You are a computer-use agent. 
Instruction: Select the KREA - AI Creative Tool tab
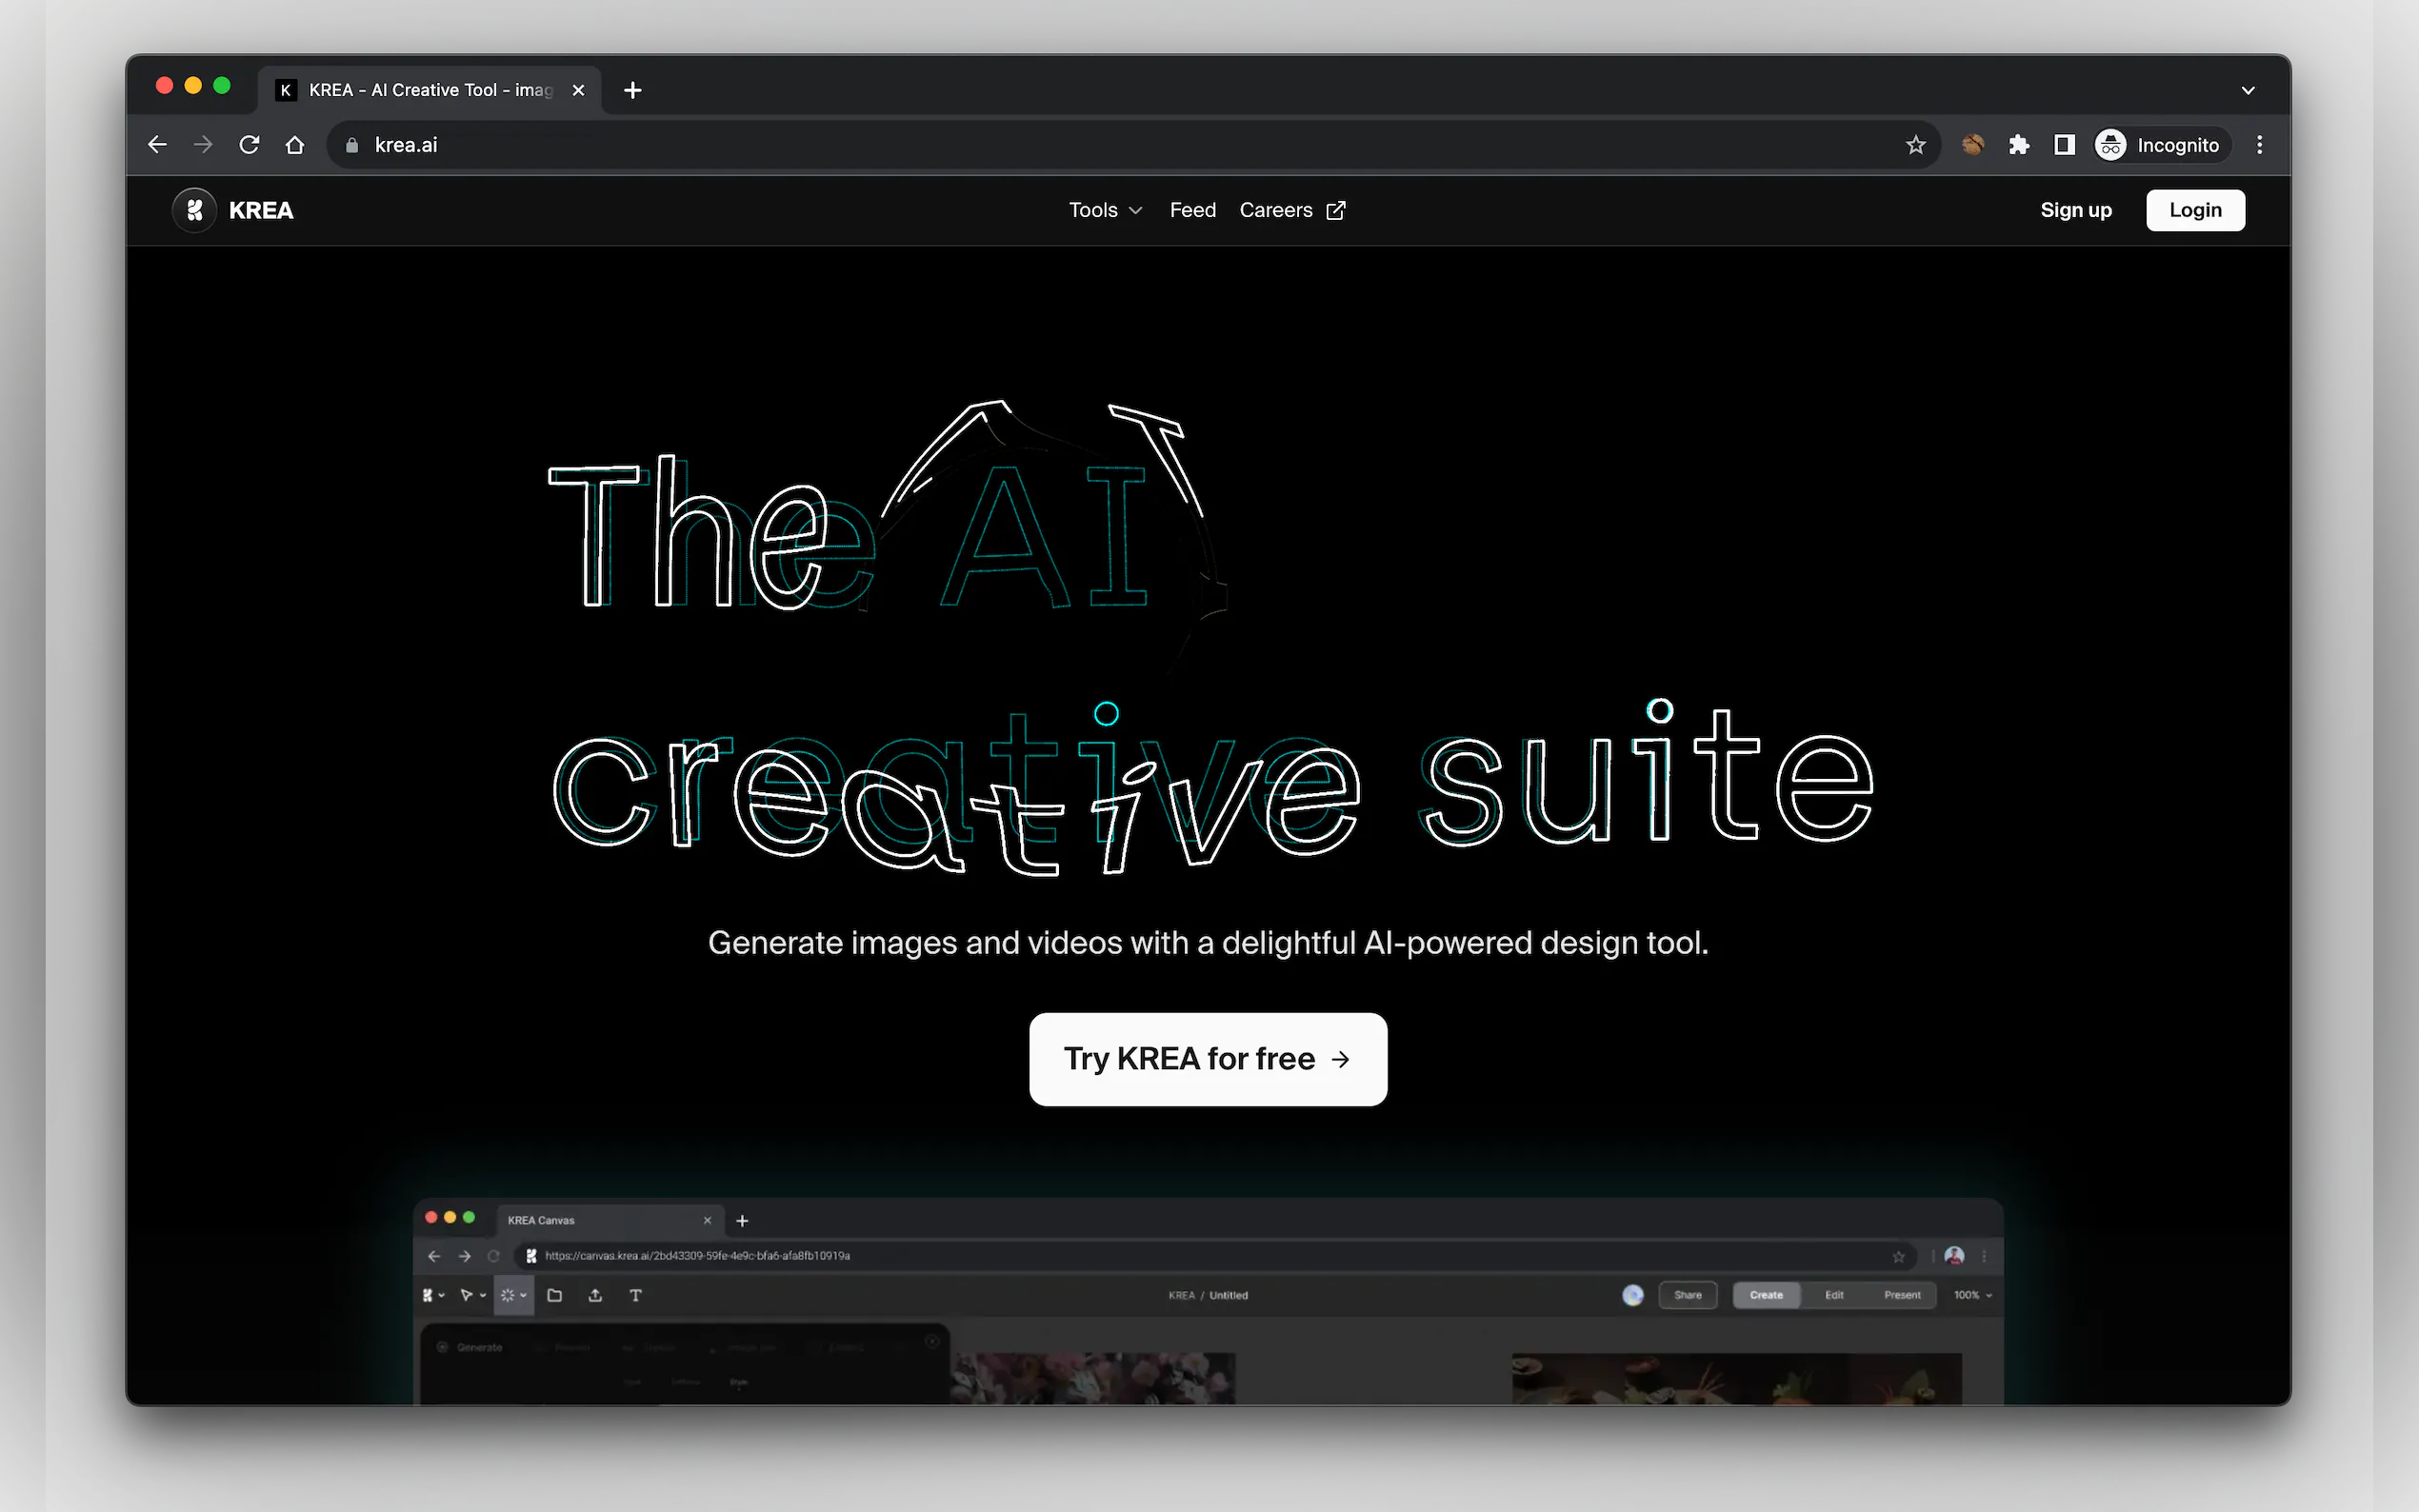(430, 90)
